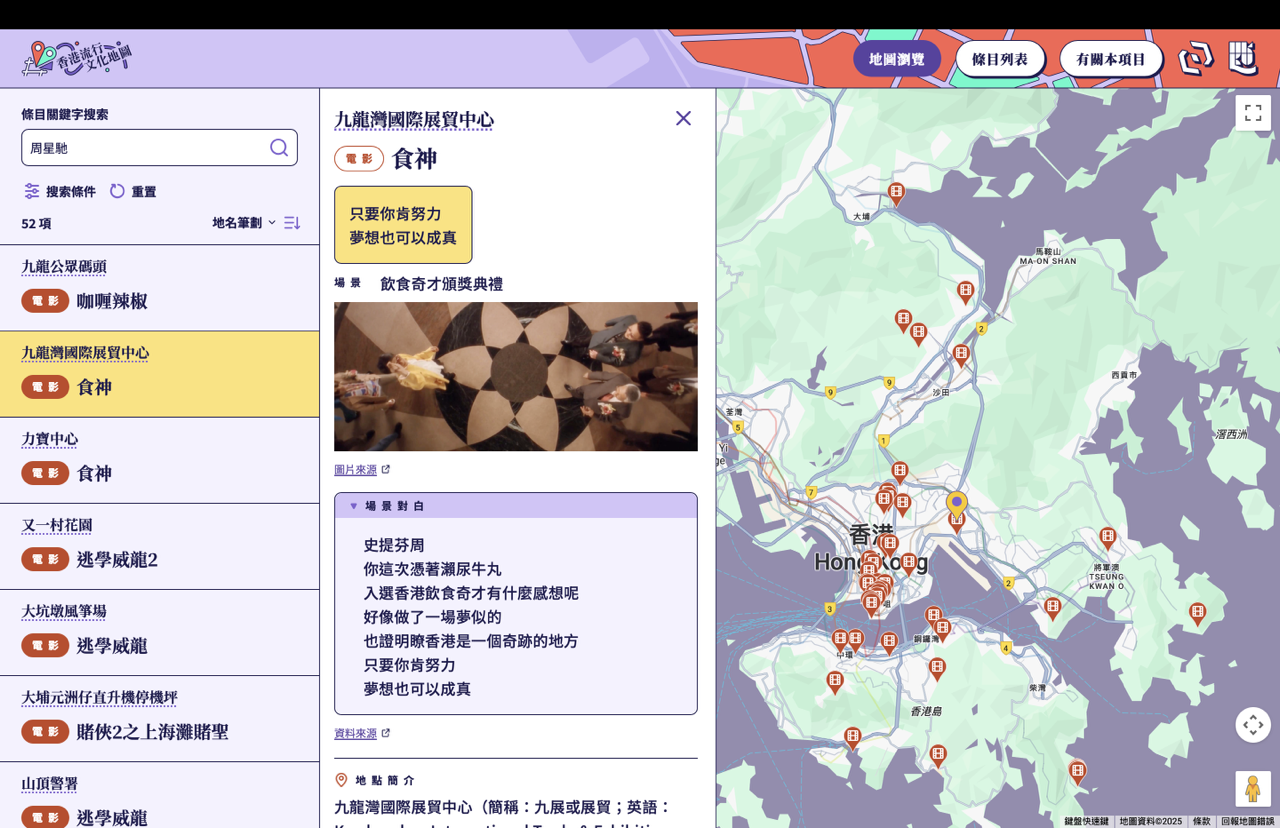
Task: Switch to 條目列表 tab
Action: point(999,59)
